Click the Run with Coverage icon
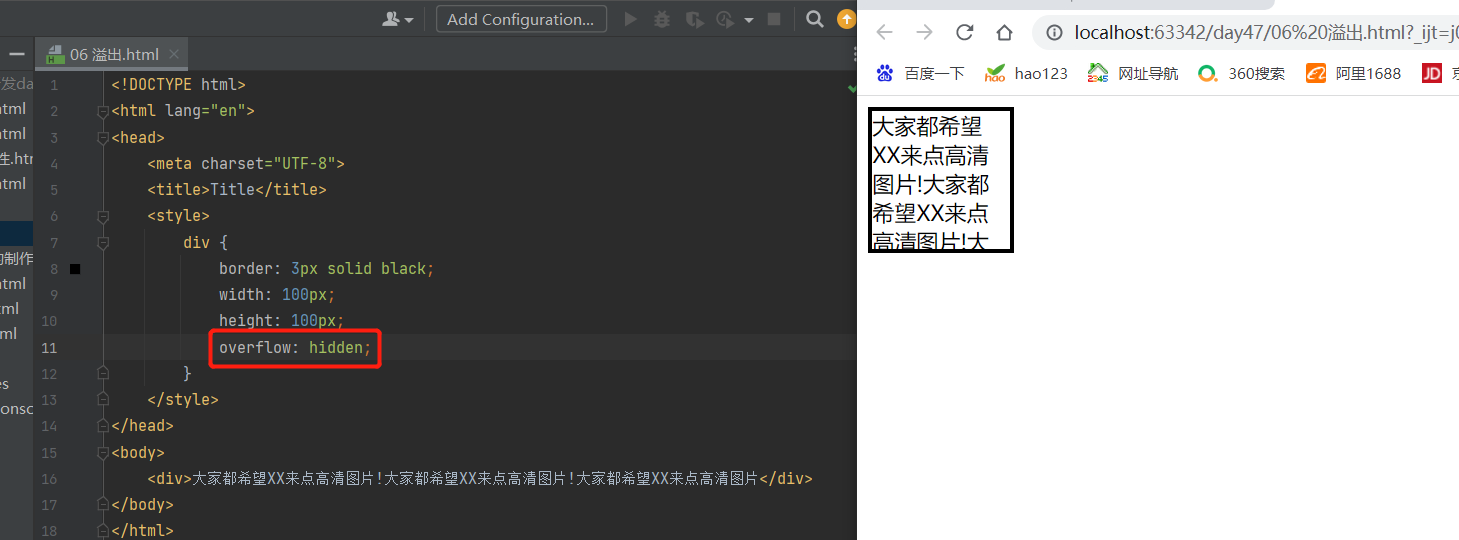The height and width of the screenshot is (540, 1459). pos(693,19)
